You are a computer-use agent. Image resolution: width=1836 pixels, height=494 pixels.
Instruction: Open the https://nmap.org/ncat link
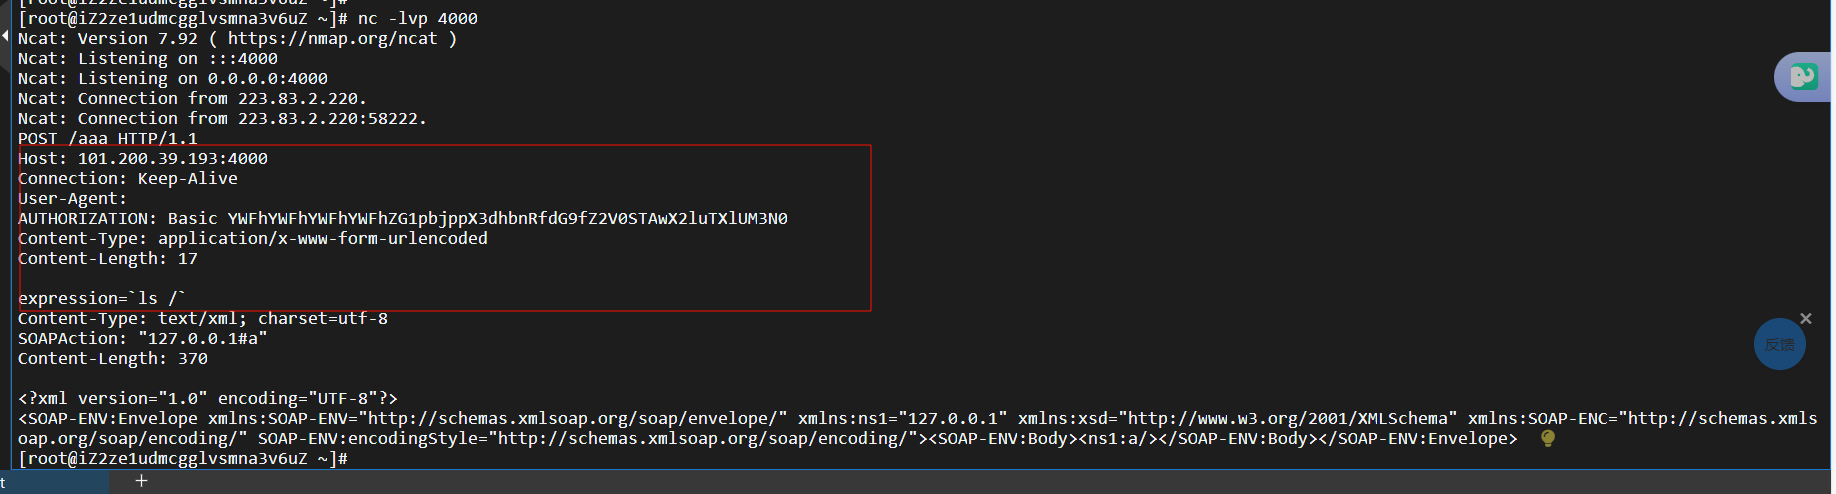[332, 38]
